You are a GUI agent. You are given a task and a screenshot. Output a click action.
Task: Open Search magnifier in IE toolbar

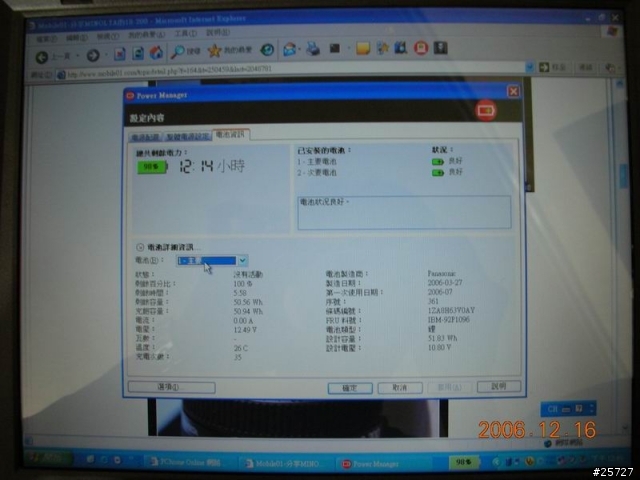pyautogui.click(x=178, y=51)
